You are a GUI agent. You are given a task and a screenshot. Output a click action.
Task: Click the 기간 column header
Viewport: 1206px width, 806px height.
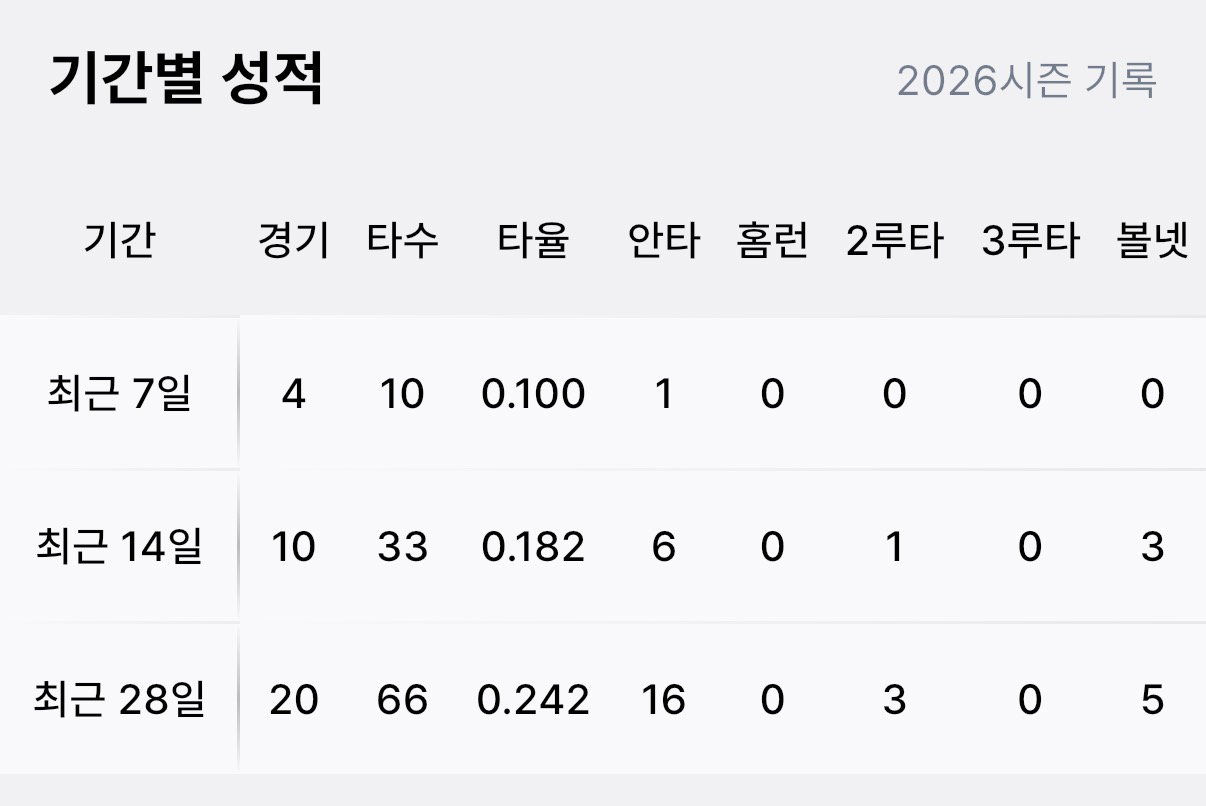pos(119,242)
